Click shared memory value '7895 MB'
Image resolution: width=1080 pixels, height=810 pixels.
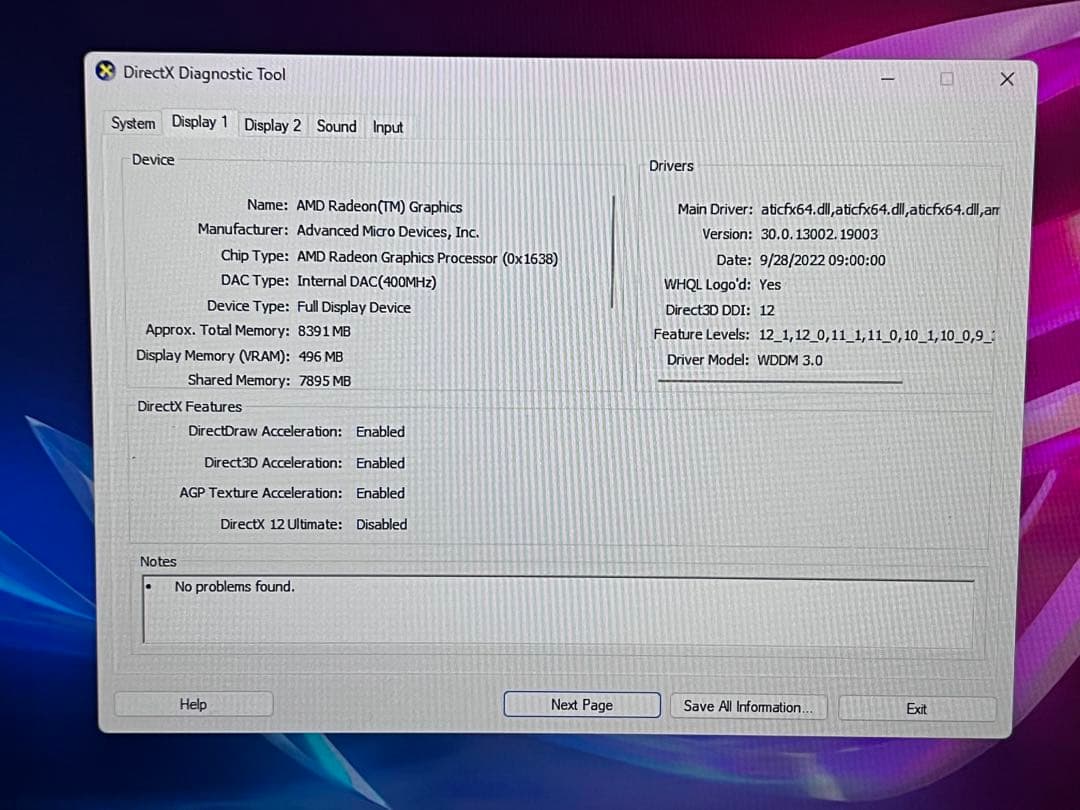(x=324, y=381)
